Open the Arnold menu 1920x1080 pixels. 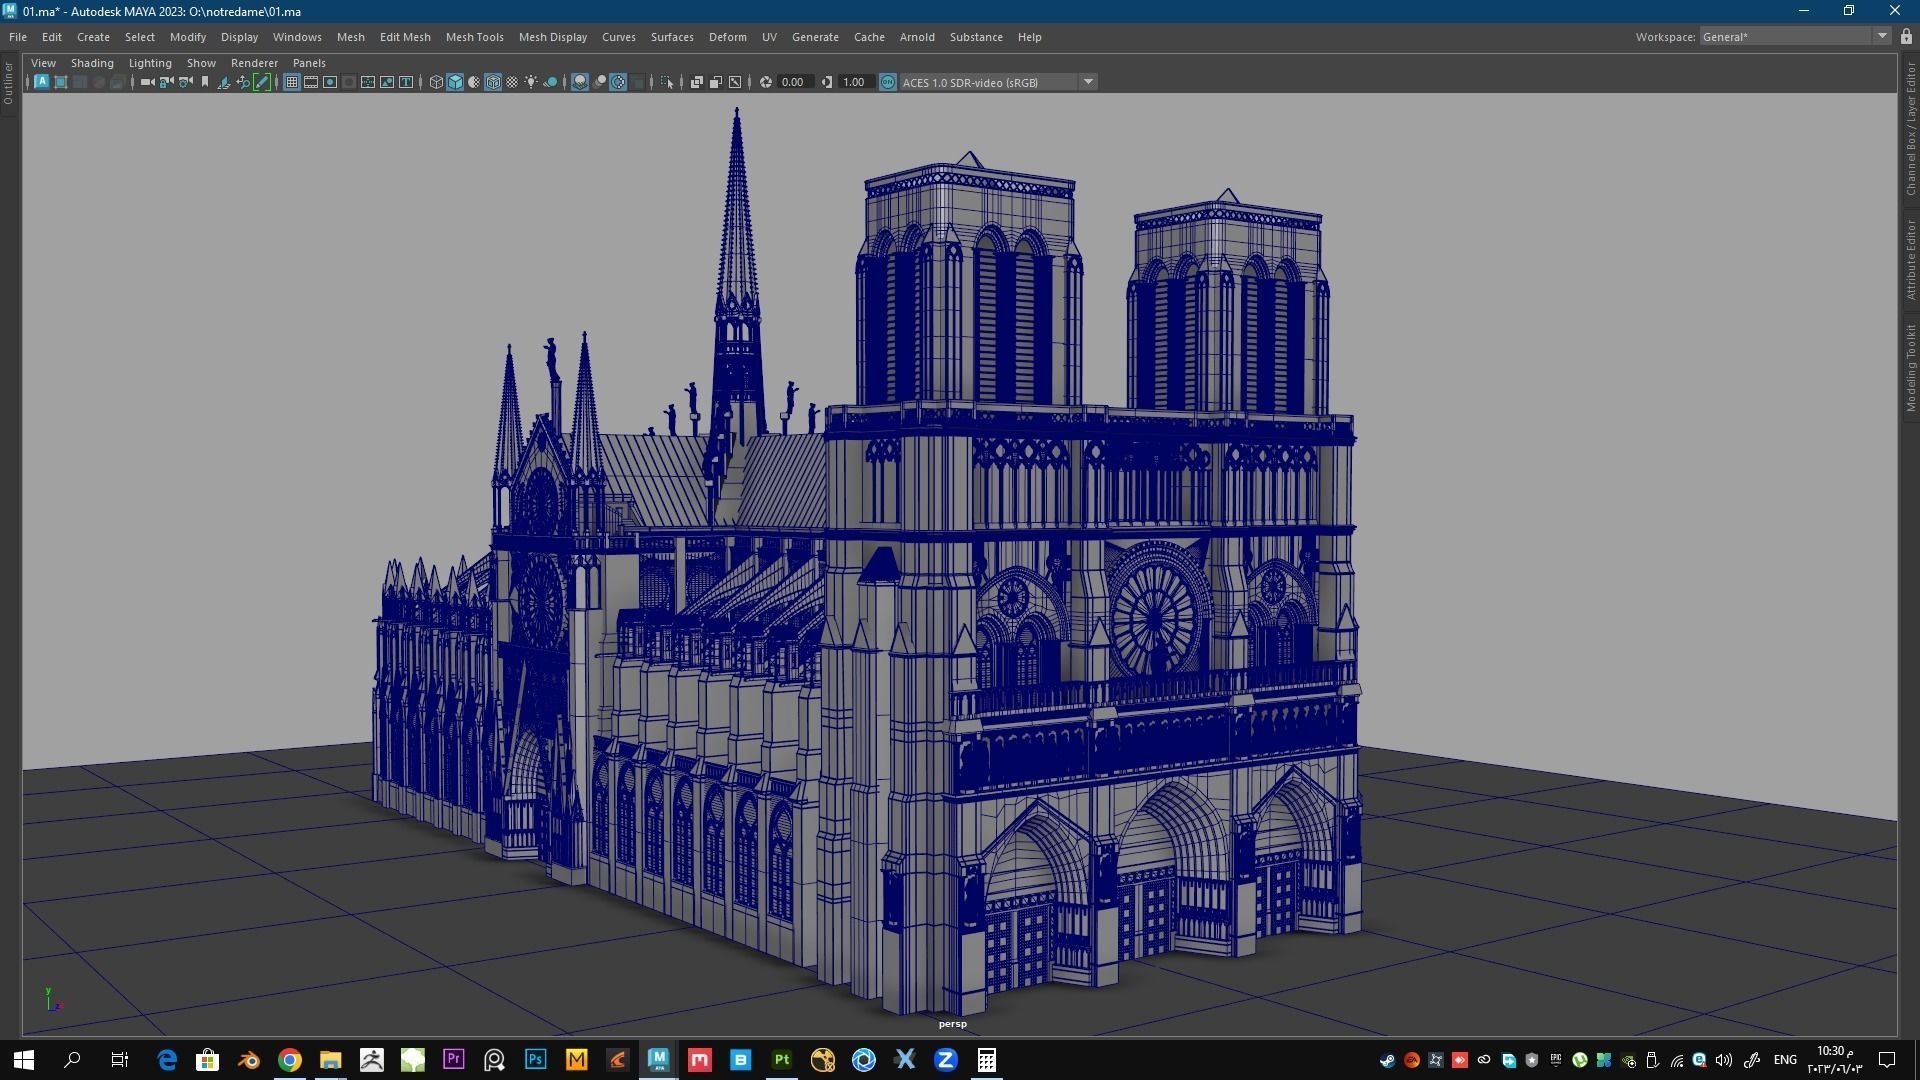coord(917,37)
